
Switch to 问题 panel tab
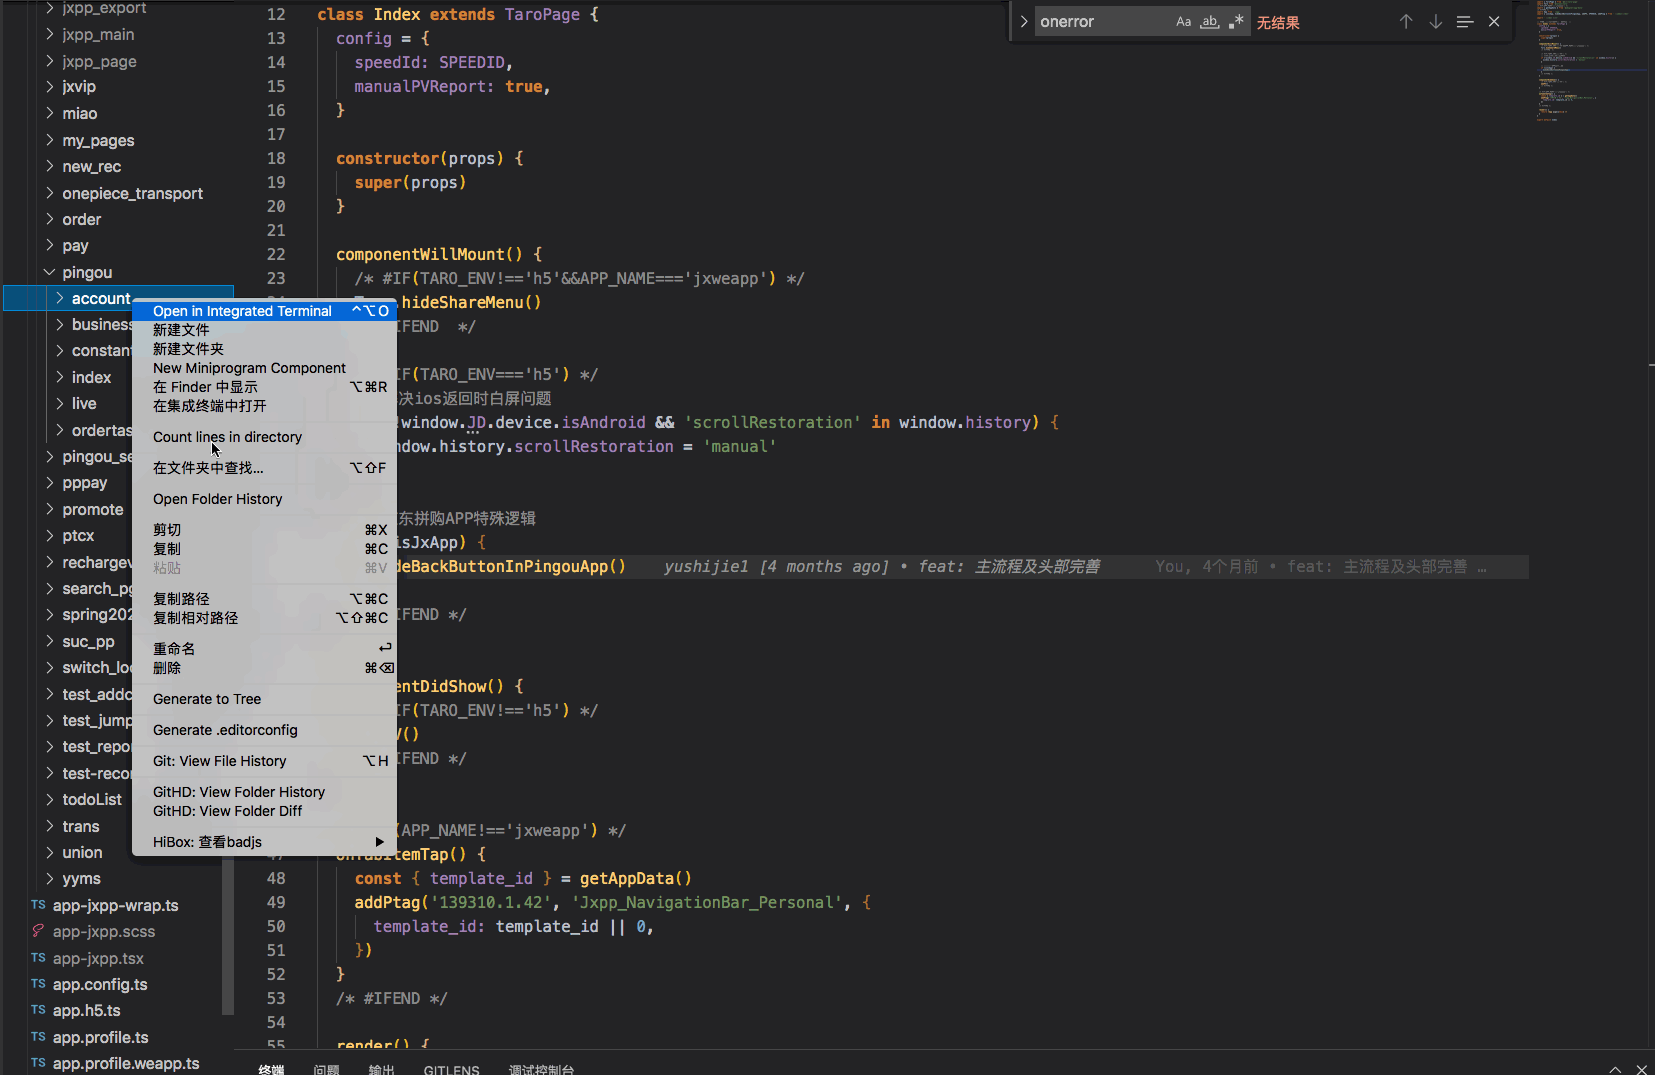point(326,1069)
